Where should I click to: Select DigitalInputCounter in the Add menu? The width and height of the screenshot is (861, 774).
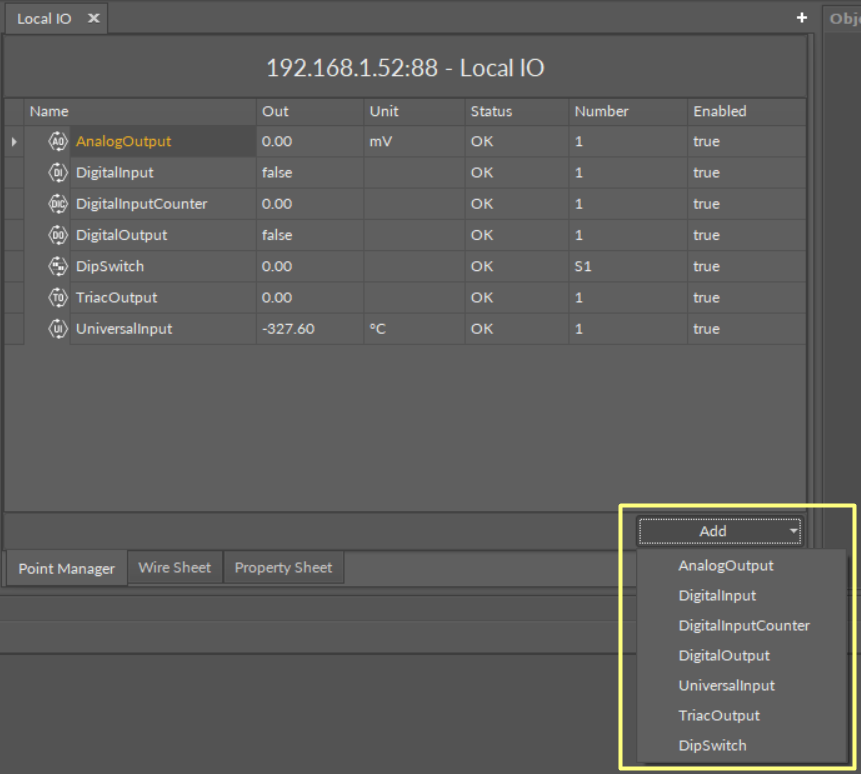pos(743,626)
